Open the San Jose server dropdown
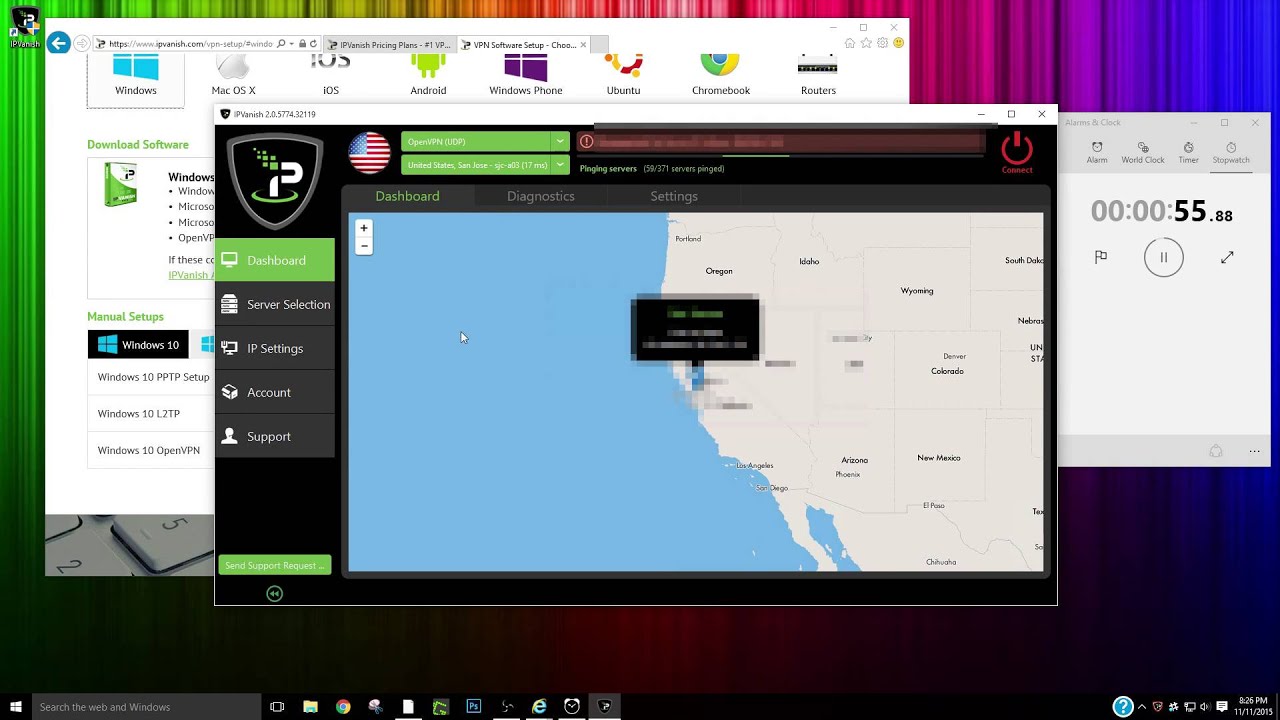This screenshot has height=720, width=1280. 560,165
